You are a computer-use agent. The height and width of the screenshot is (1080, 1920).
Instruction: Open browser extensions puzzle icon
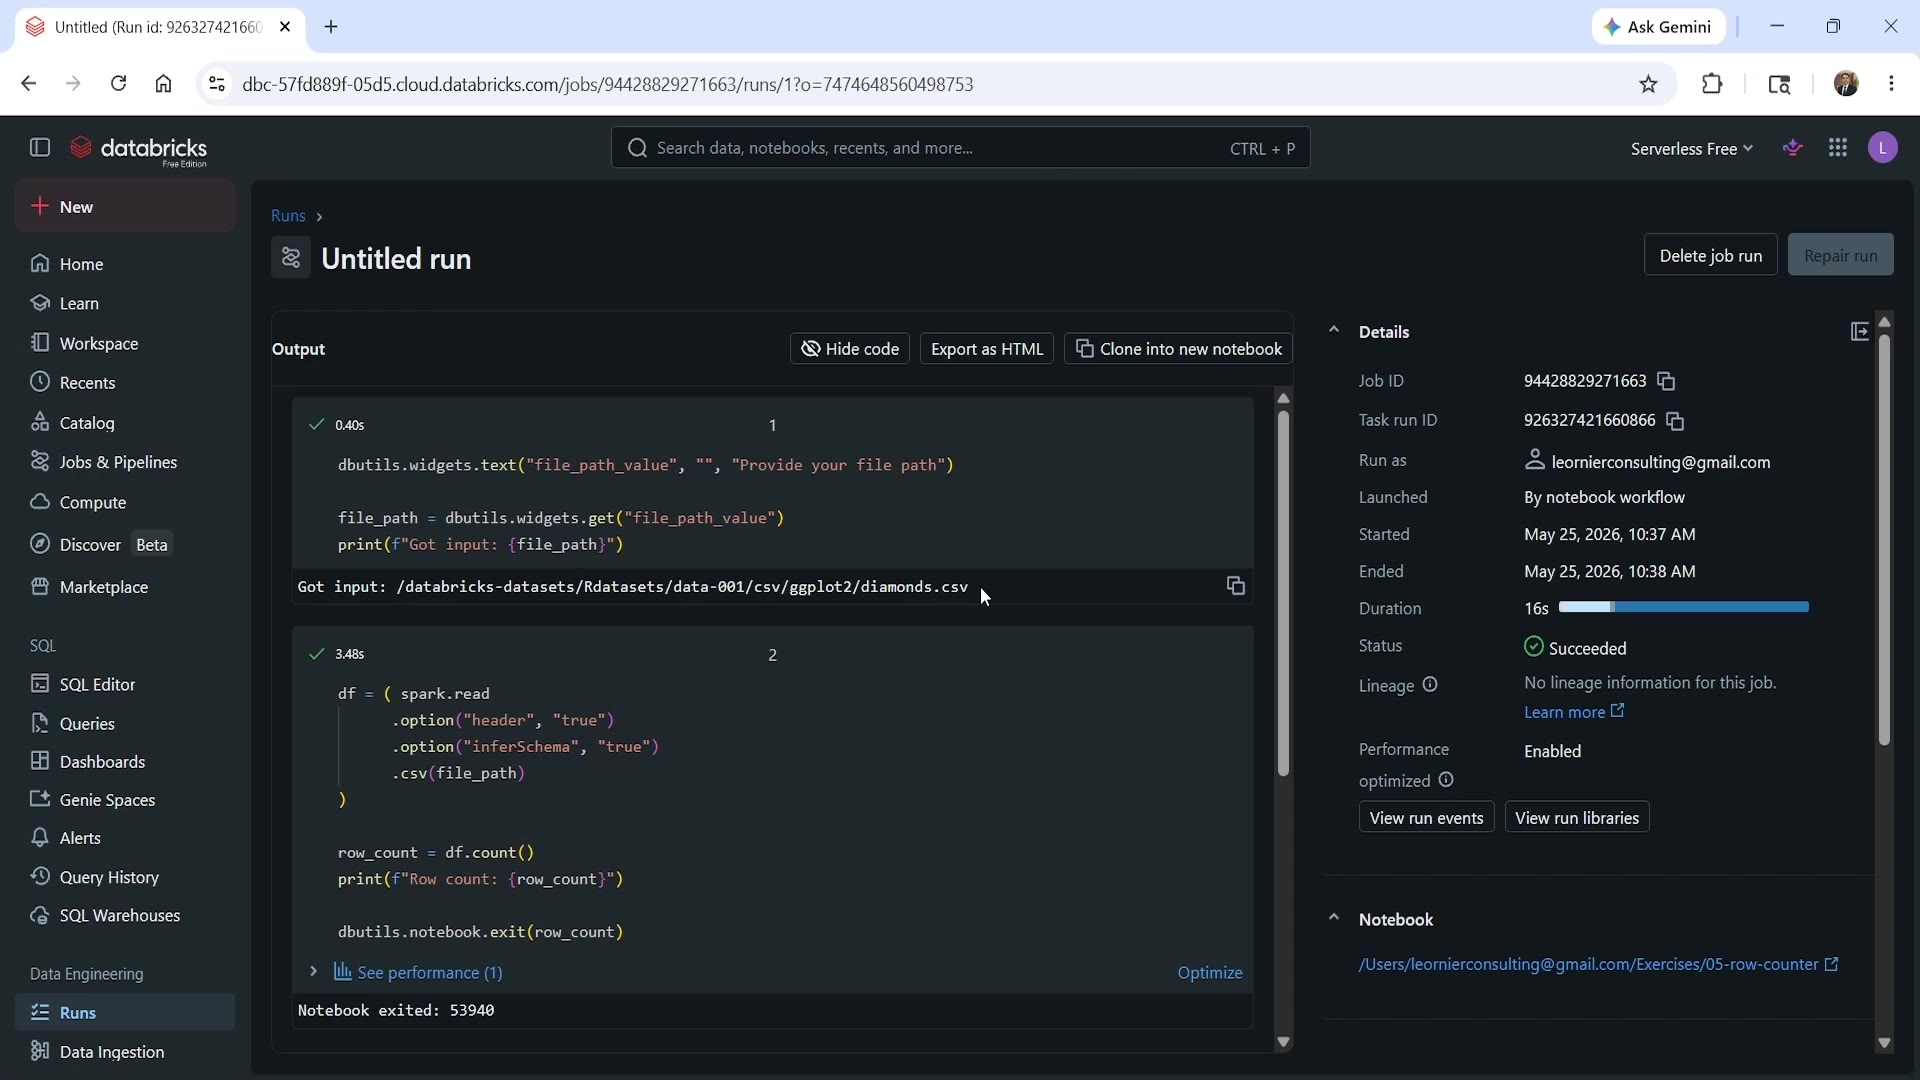click(1712, 84)
